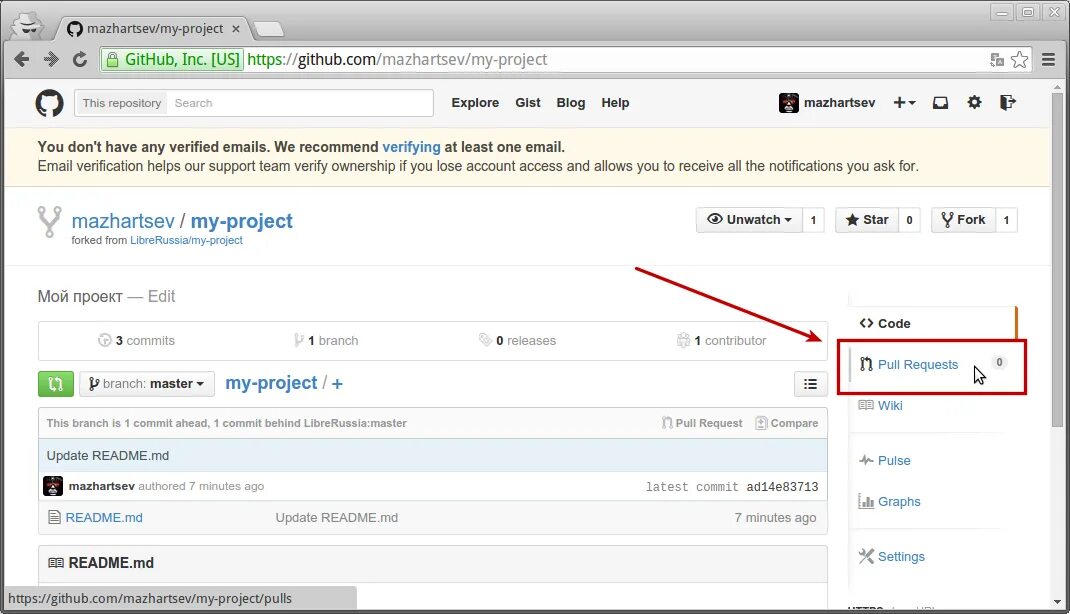View the 3 commits
The image size is (1070, 614).
(x=136, y=340)
